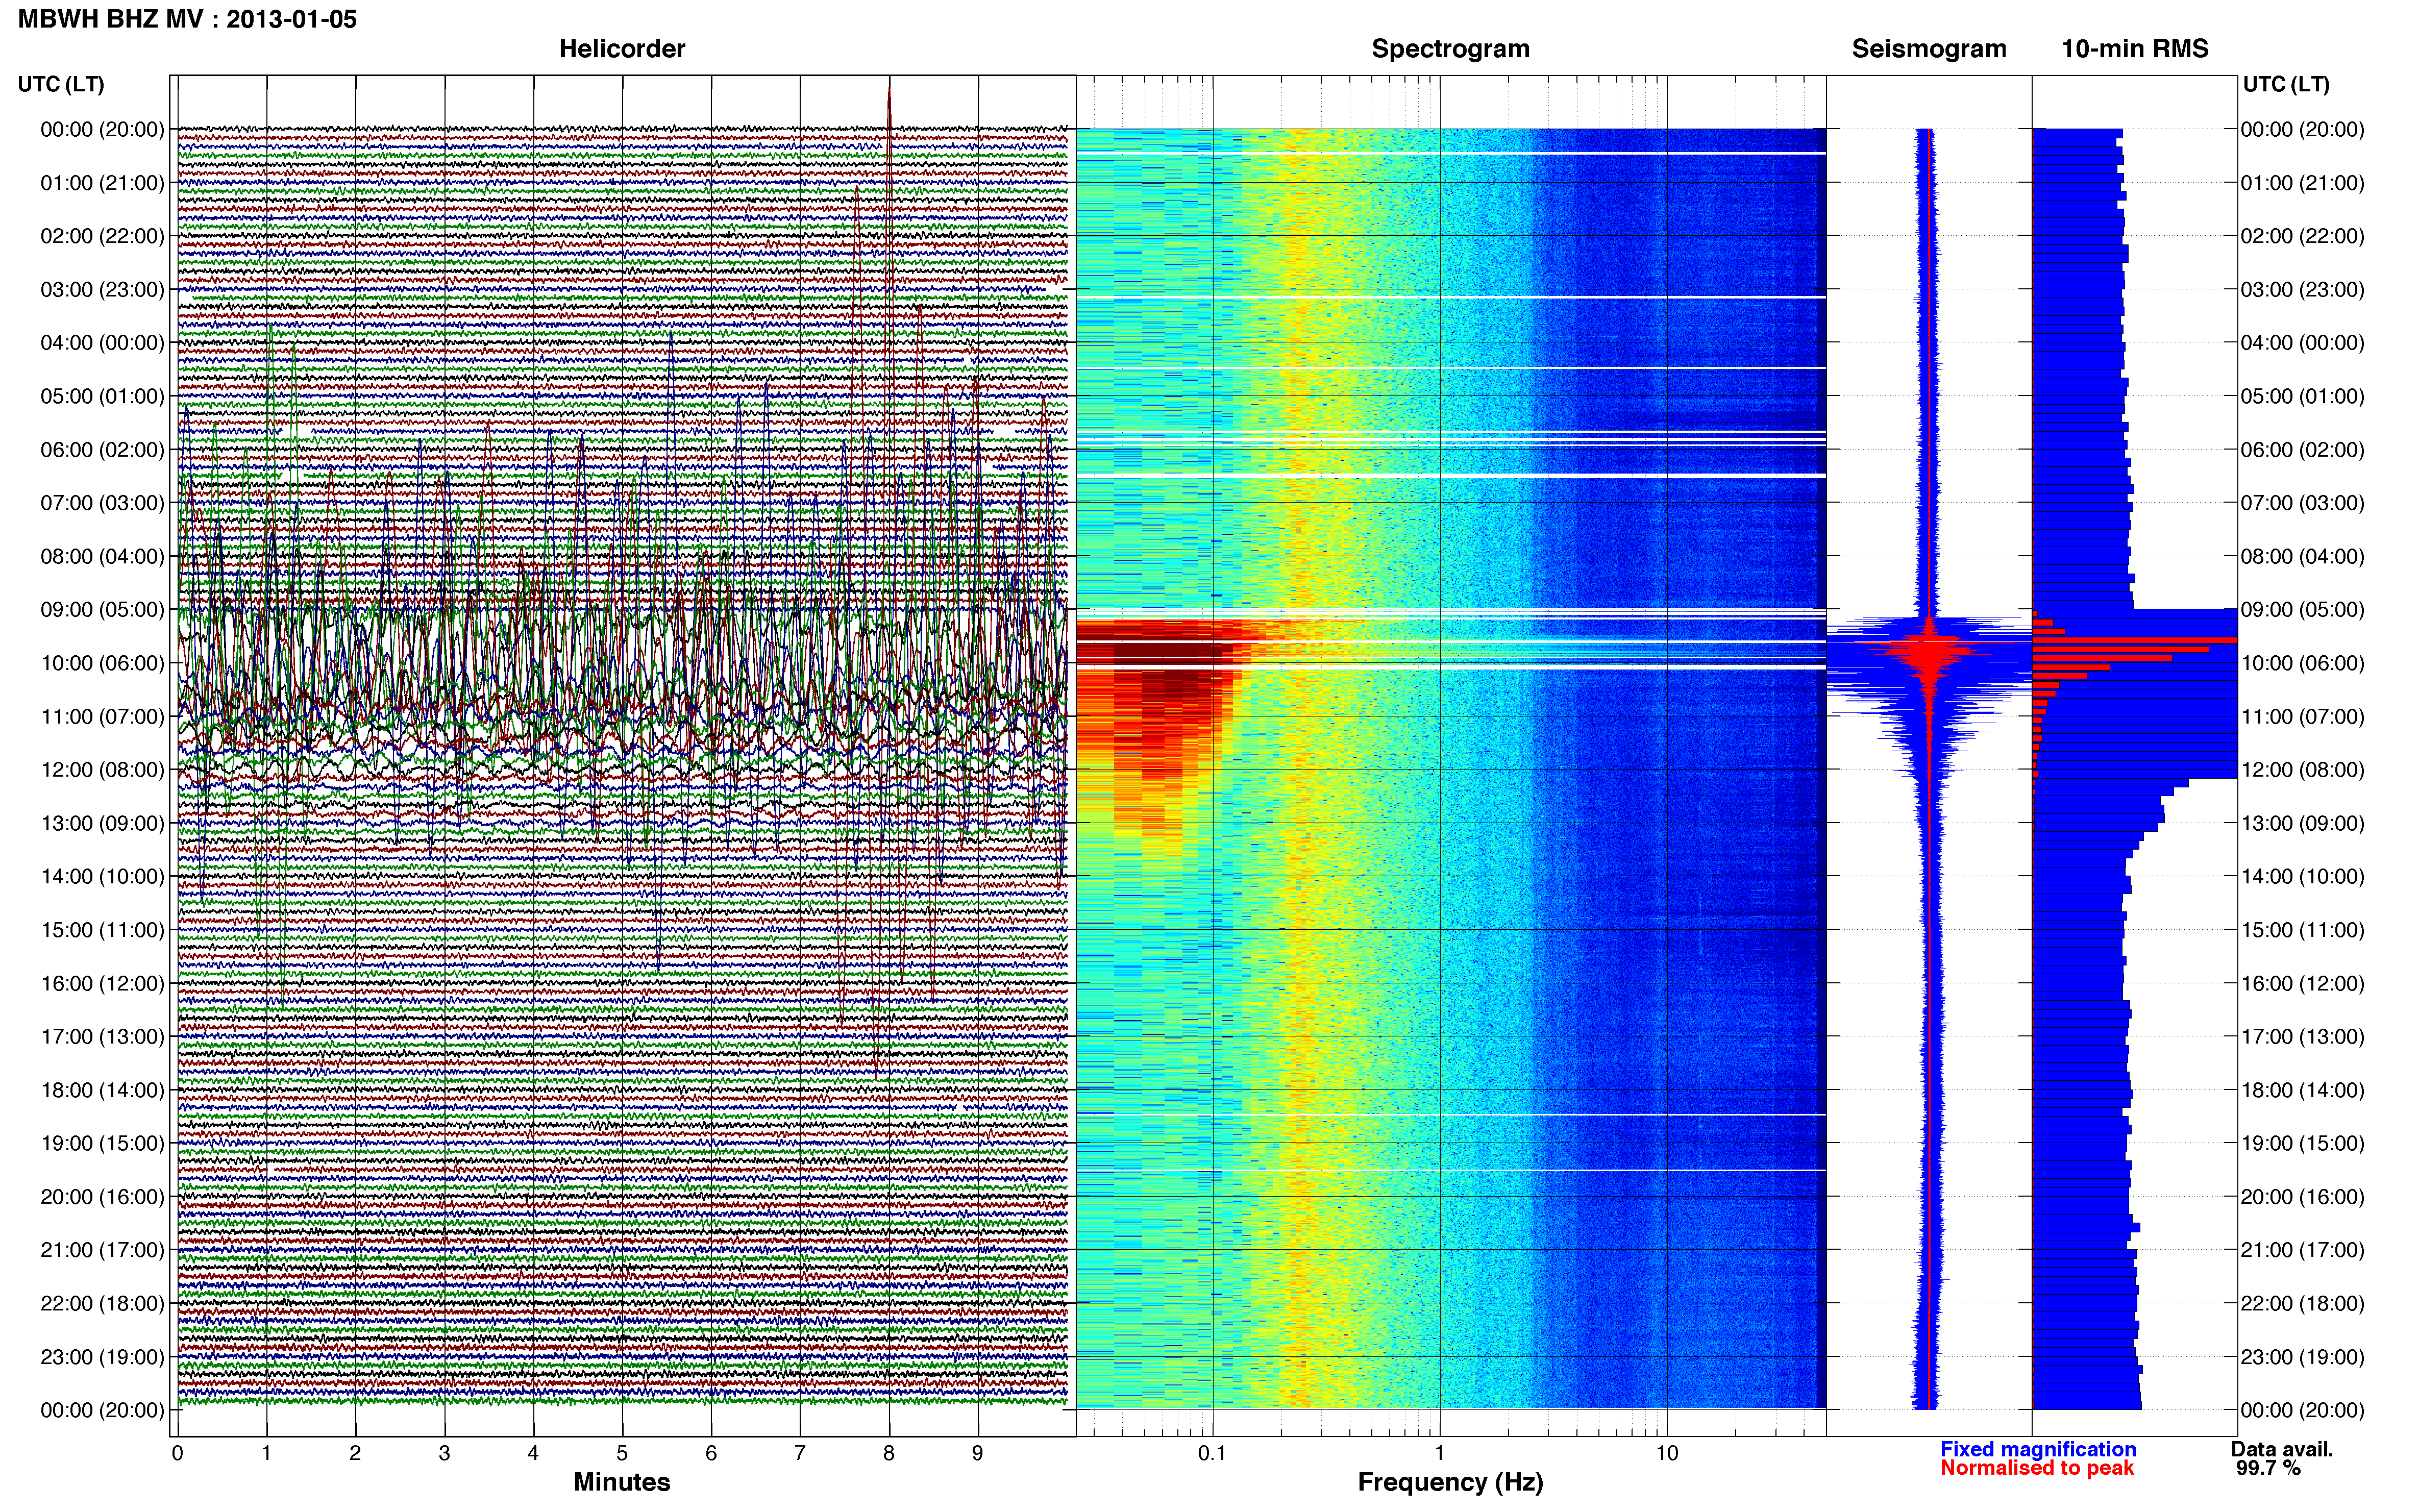
Task: Click left time label '05:00 (01:00)'
Action: pos(102,396)
